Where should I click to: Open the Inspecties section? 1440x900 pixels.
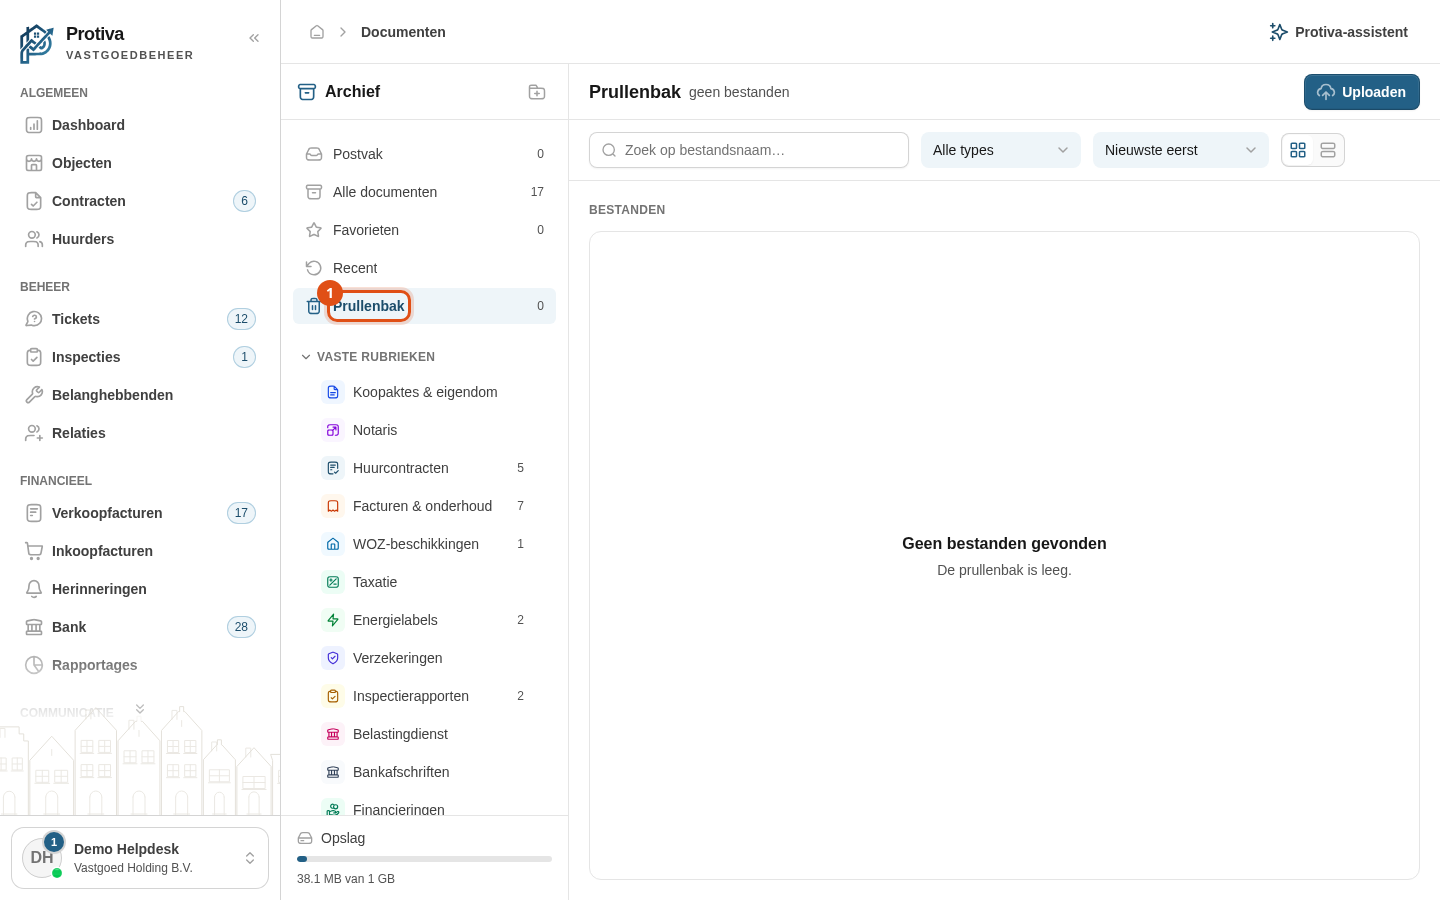point(140,357)
